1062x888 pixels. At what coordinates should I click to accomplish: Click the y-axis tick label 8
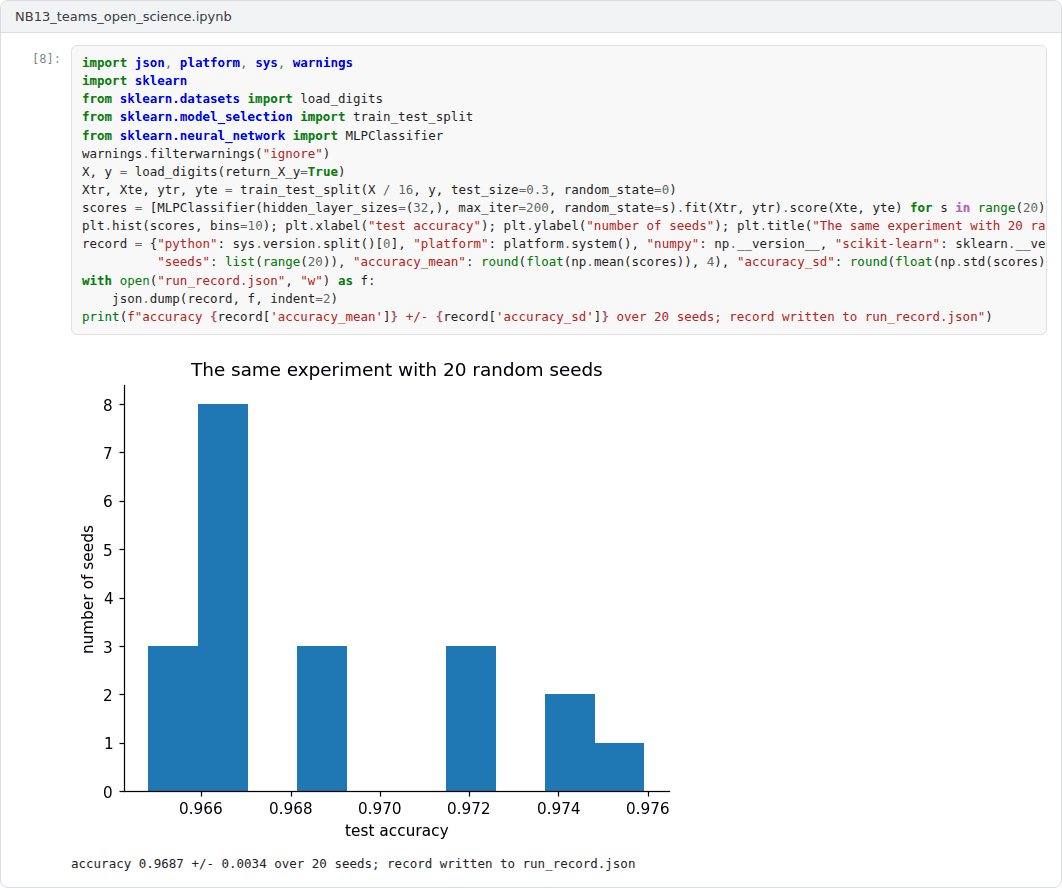(108, 405)
